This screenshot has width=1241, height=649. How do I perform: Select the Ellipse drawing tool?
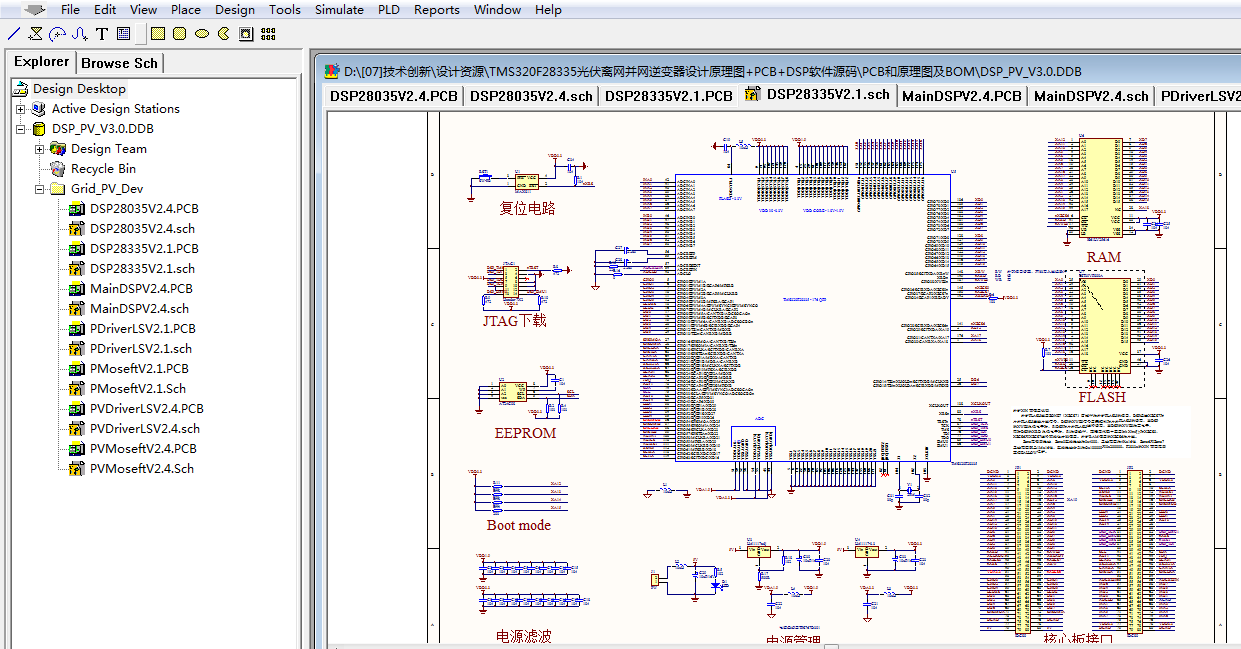point(201,33)
